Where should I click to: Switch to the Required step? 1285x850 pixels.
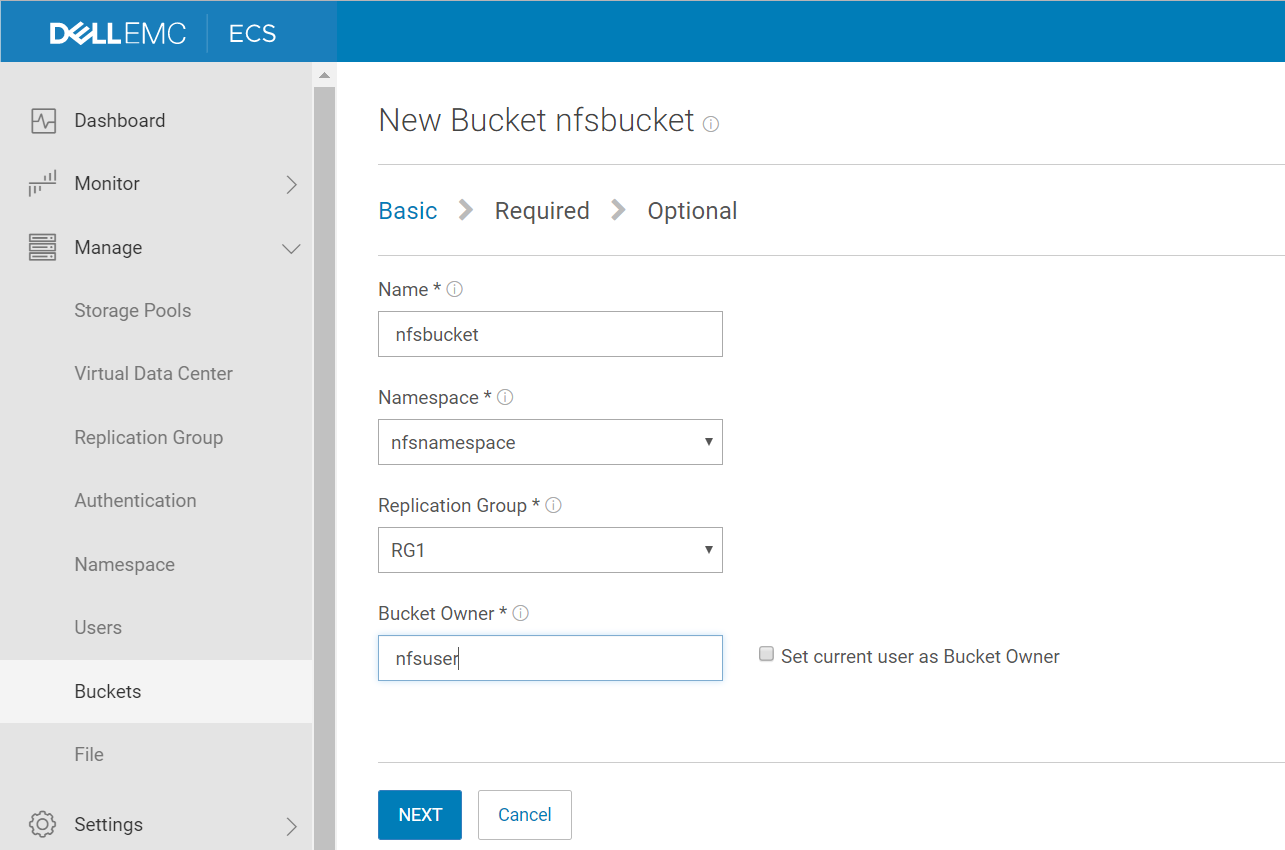point(542,210)
